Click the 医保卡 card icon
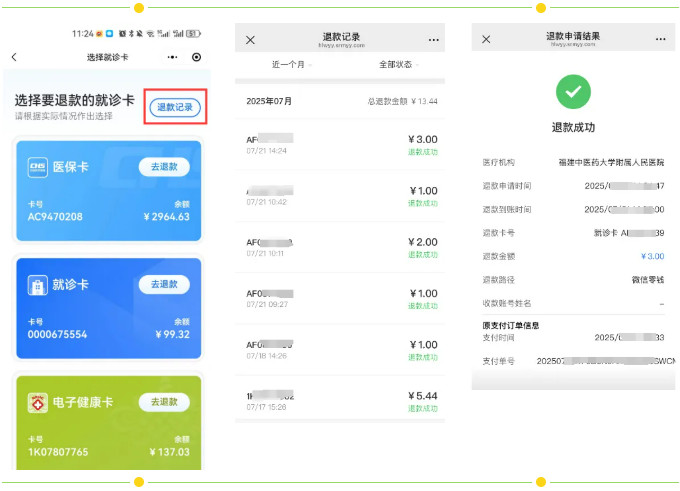The height and width of the screenshot is (491, 680). (x=36, y=167)
